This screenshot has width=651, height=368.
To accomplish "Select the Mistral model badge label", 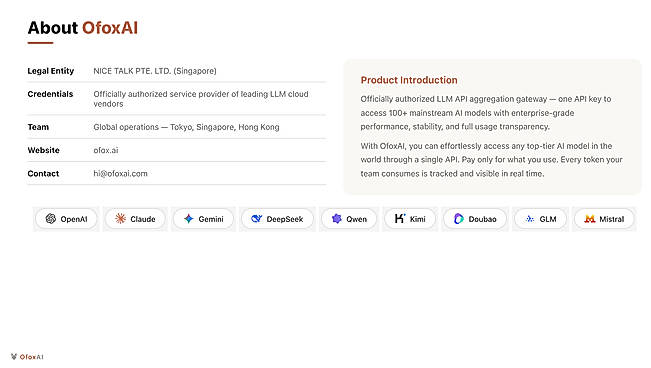I will (x=612, y=219).
